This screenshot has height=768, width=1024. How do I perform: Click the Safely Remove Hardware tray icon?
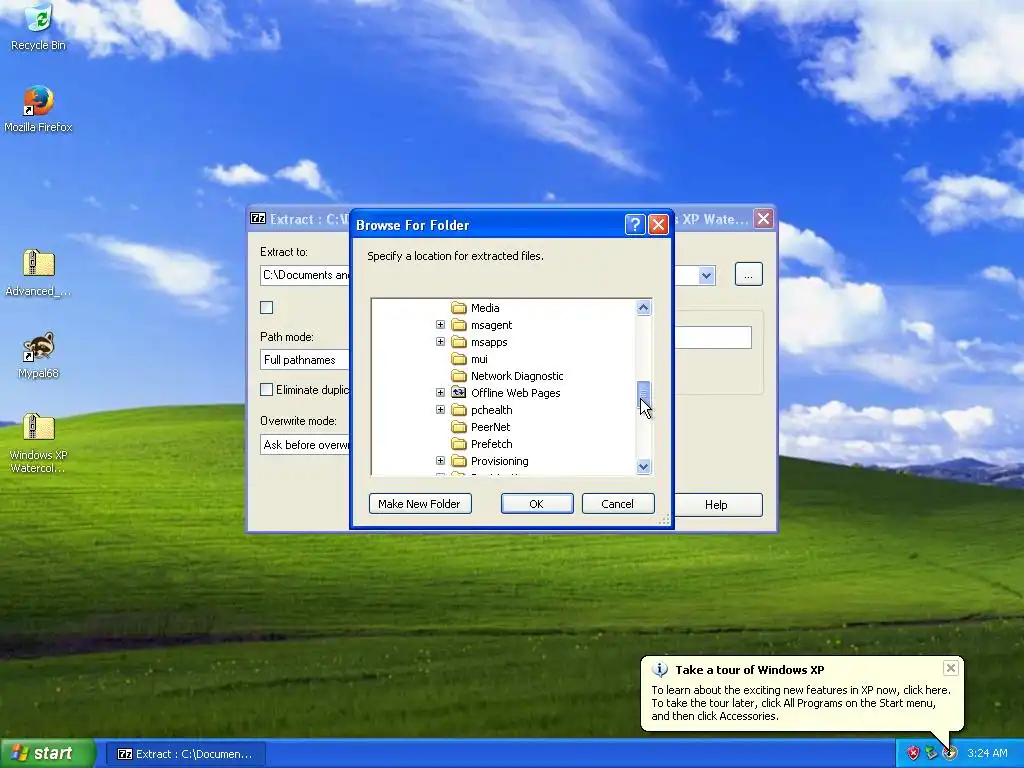click(x=931, y=754)
